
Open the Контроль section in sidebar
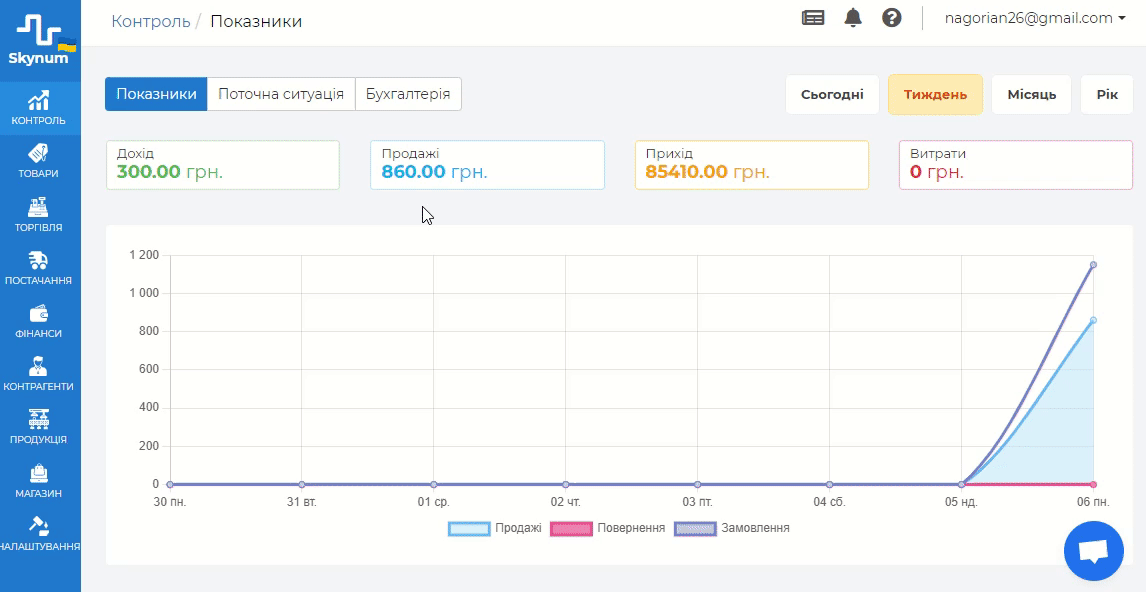pyautogui.click(x=40, y=108)
